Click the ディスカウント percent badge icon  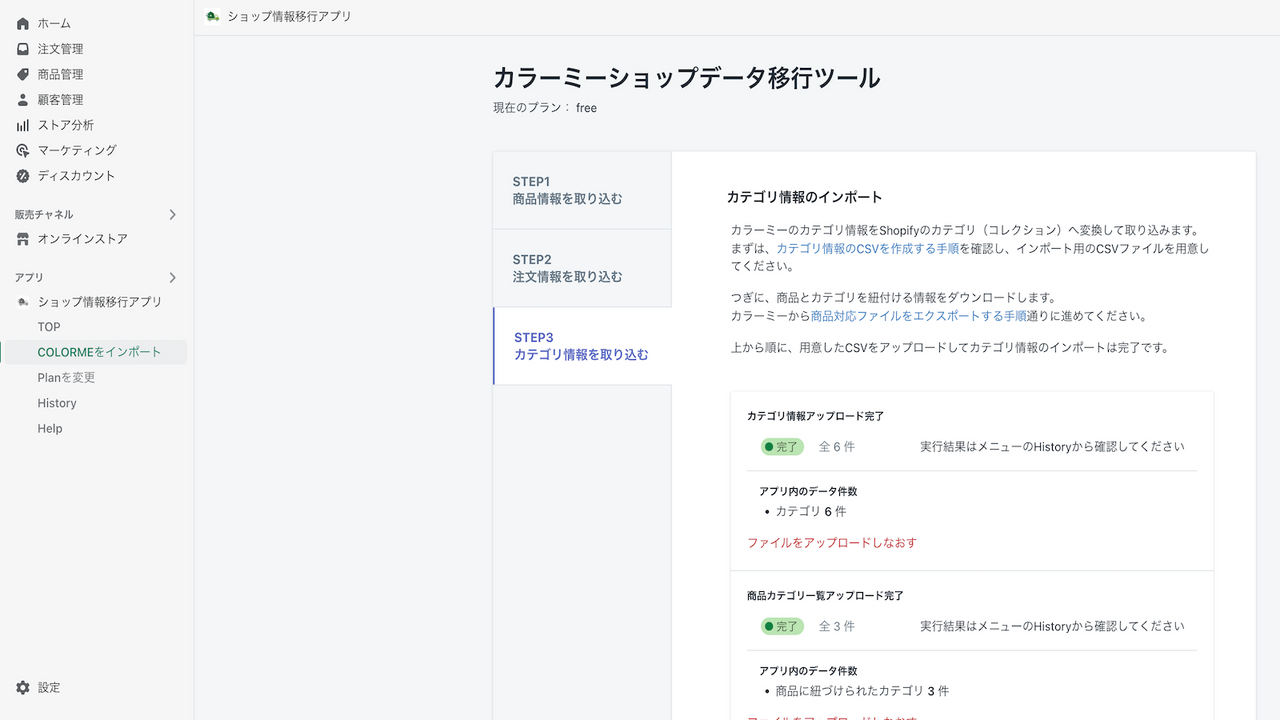pyautogui.click(x=23, y=176)
